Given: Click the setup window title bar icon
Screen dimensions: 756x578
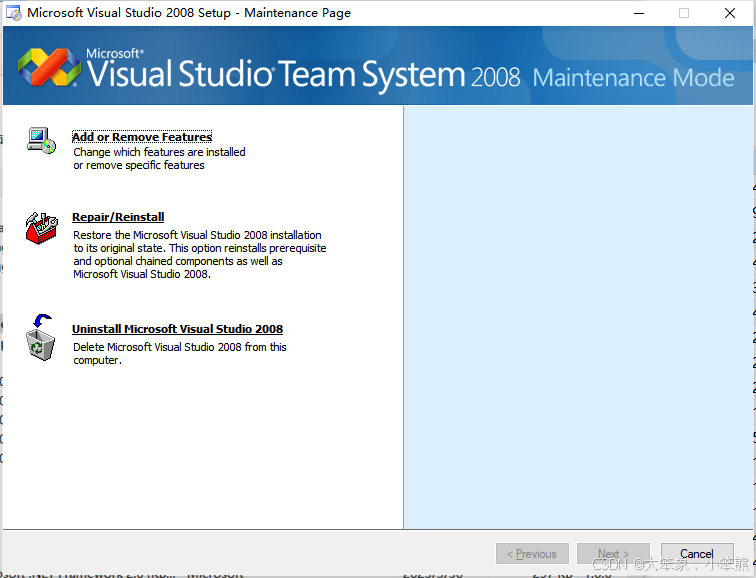Looking at the screenshot, I should tap(14, 13).
